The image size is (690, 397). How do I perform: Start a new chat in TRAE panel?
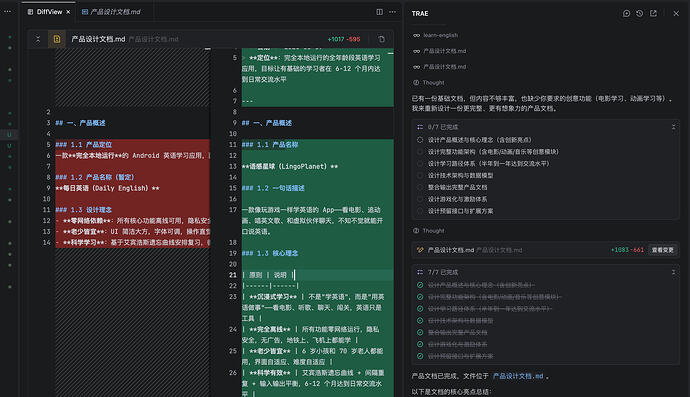point(626,14)
